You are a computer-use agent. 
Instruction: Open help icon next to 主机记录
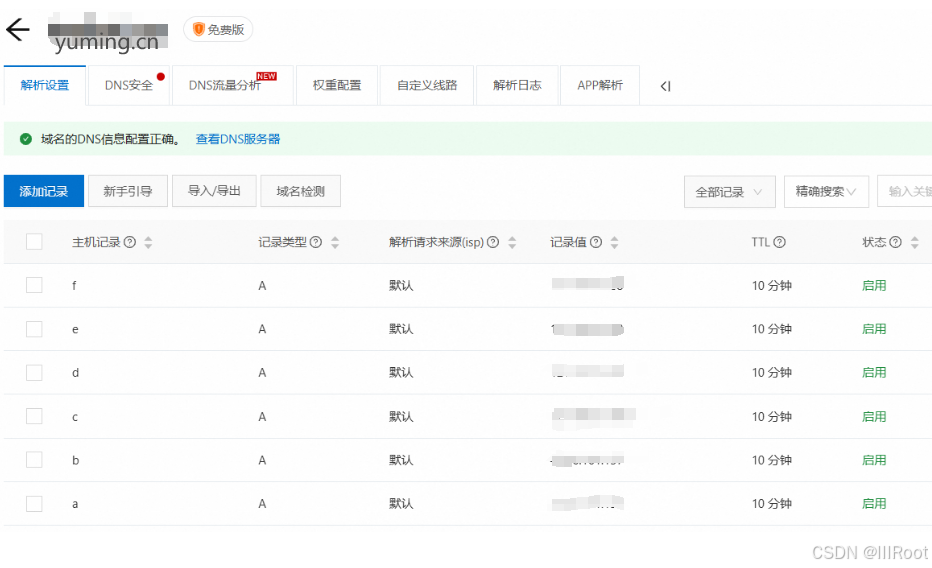[x=130, y=242]
